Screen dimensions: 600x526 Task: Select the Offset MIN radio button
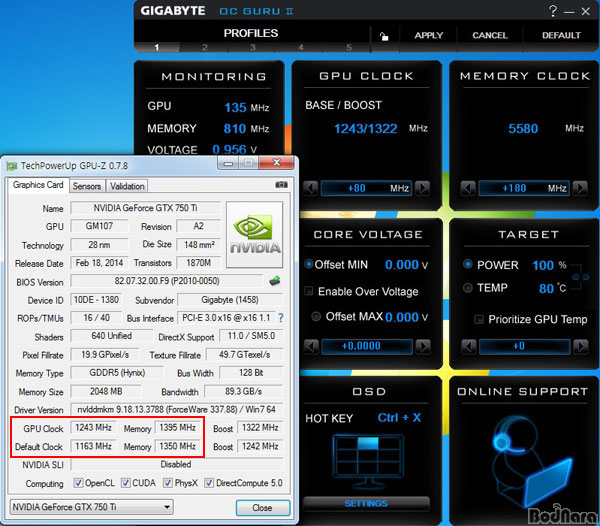tap(308, 264)
